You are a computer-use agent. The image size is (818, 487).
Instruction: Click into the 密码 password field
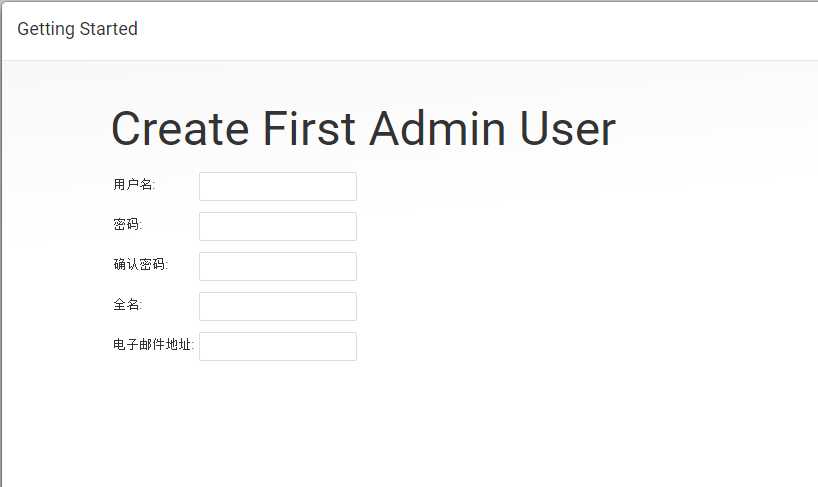point(278,226)
